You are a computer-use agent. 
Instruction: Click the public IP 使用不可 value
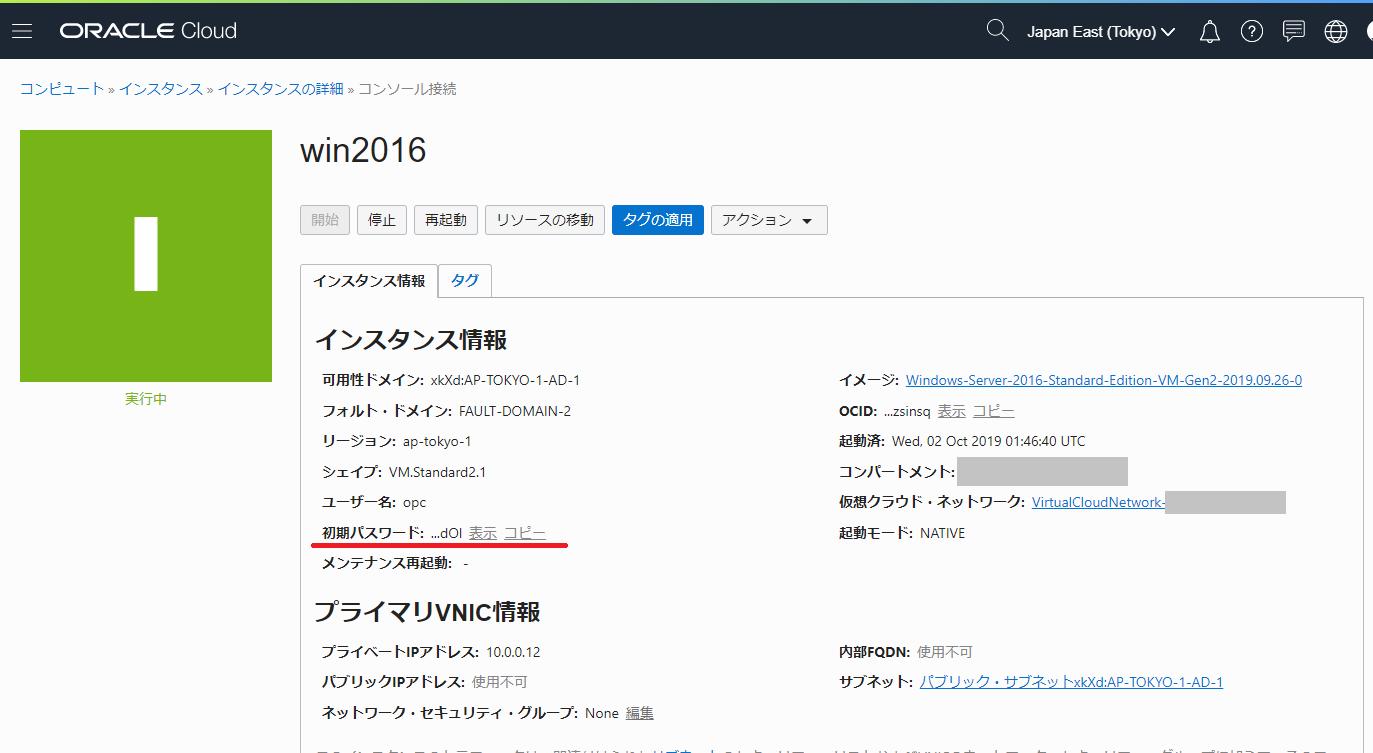click(500, 682)
